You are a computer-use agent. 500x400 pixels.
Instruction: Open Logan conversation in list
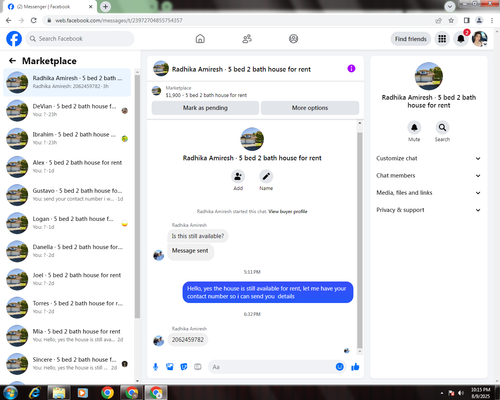point(67,223)
